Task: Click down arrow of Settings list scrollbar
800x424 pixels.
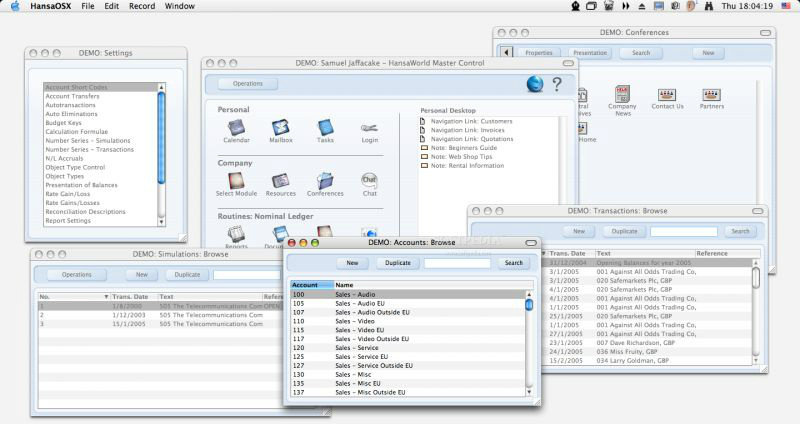Action: pyautogui.click(x=161, y=222)
